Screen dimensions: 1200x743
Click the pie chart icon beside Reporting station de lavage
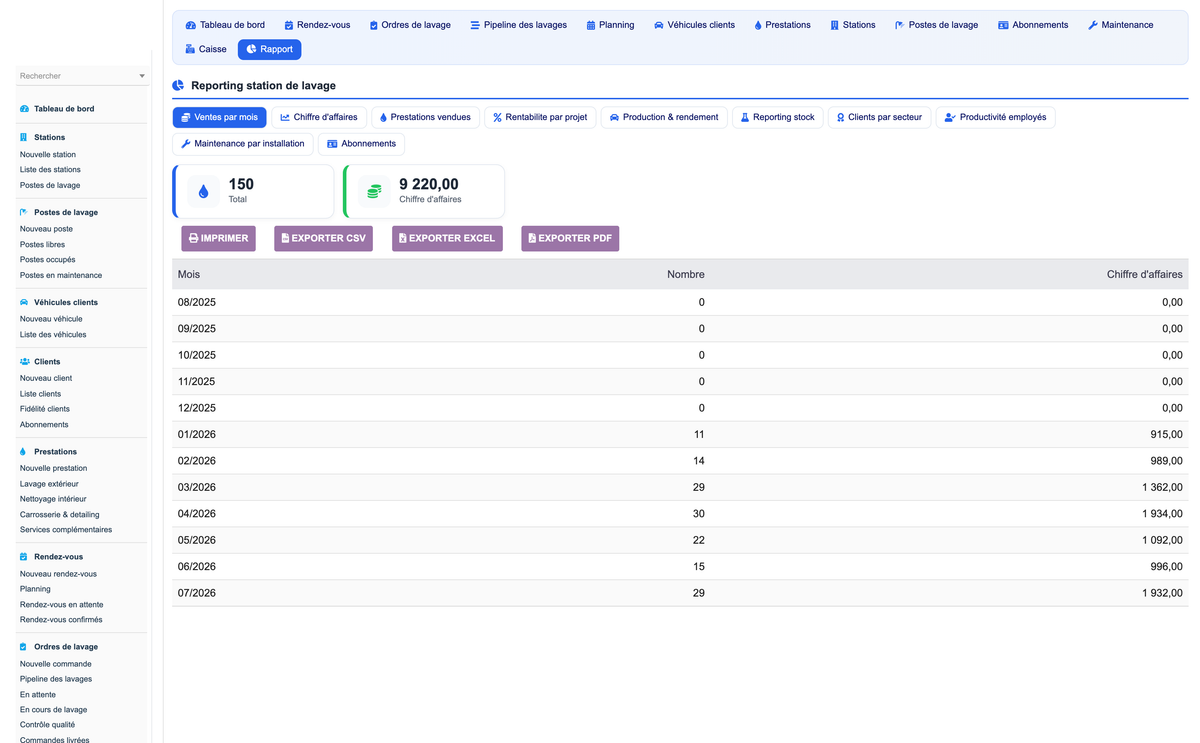[x=178, y=86]
